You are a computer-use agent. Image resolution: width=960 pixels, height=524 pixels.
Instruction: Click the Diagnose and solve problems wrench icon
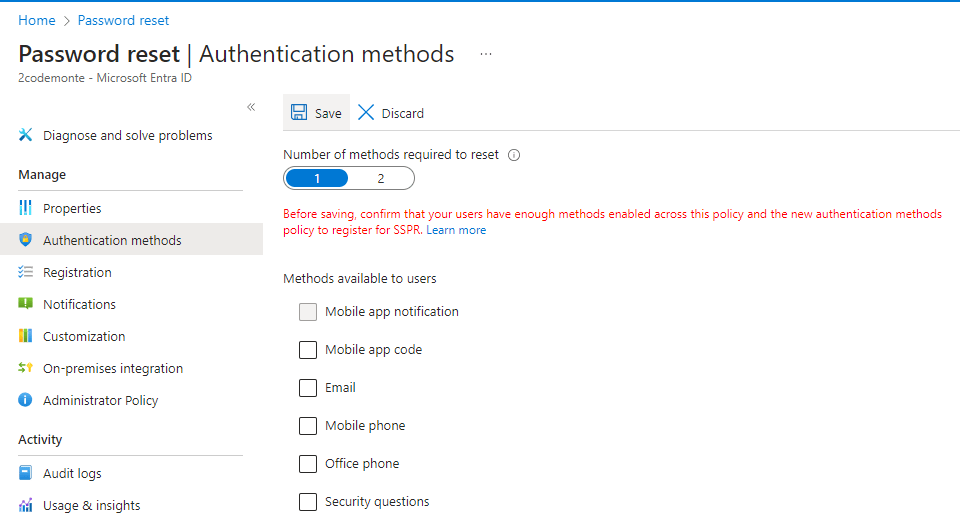(26, 135)
